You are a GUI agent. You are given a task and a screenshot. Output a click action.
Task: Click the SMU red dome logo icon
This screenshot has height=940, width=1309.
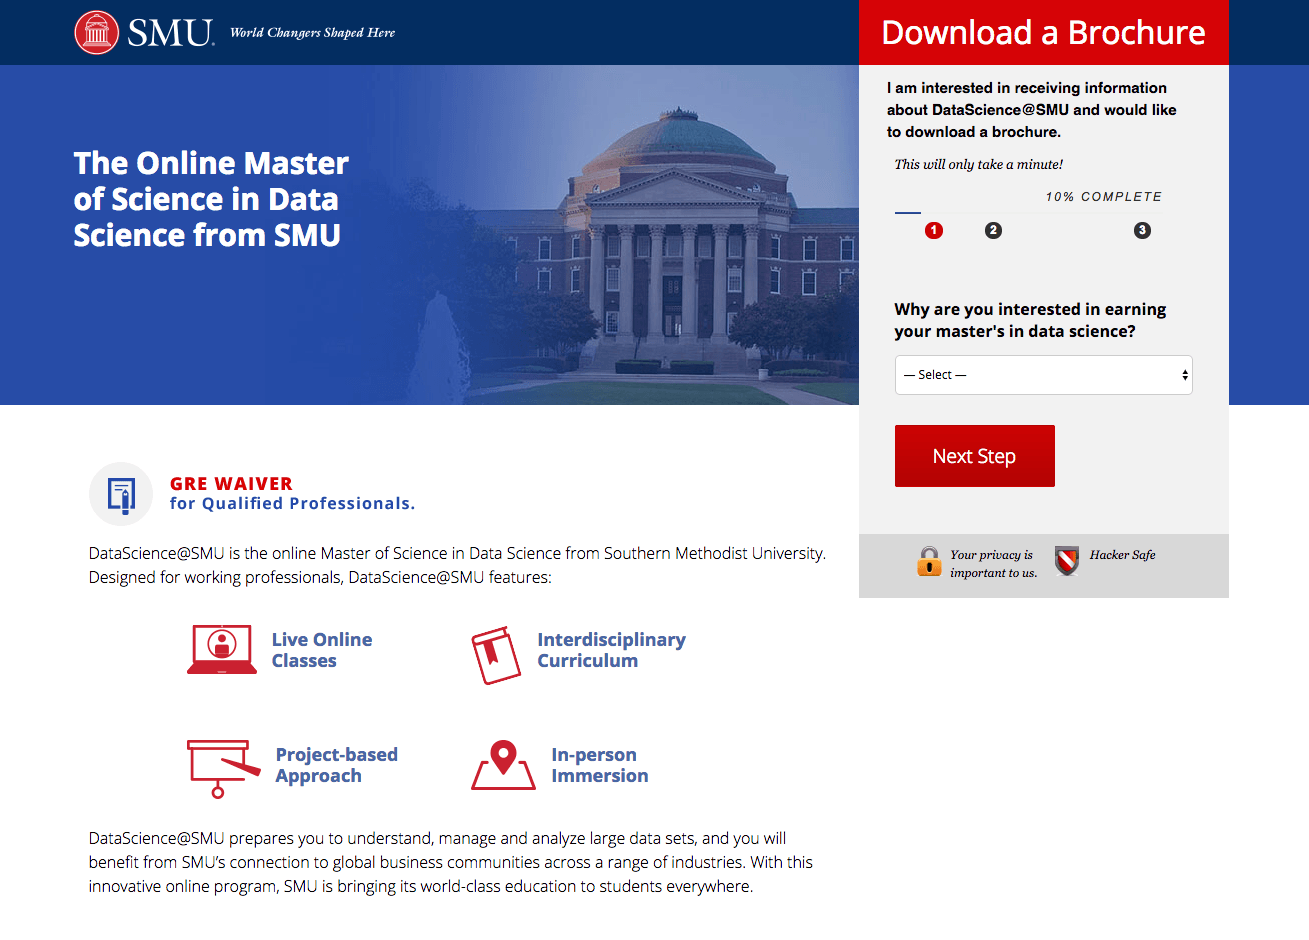coord(97,33)
